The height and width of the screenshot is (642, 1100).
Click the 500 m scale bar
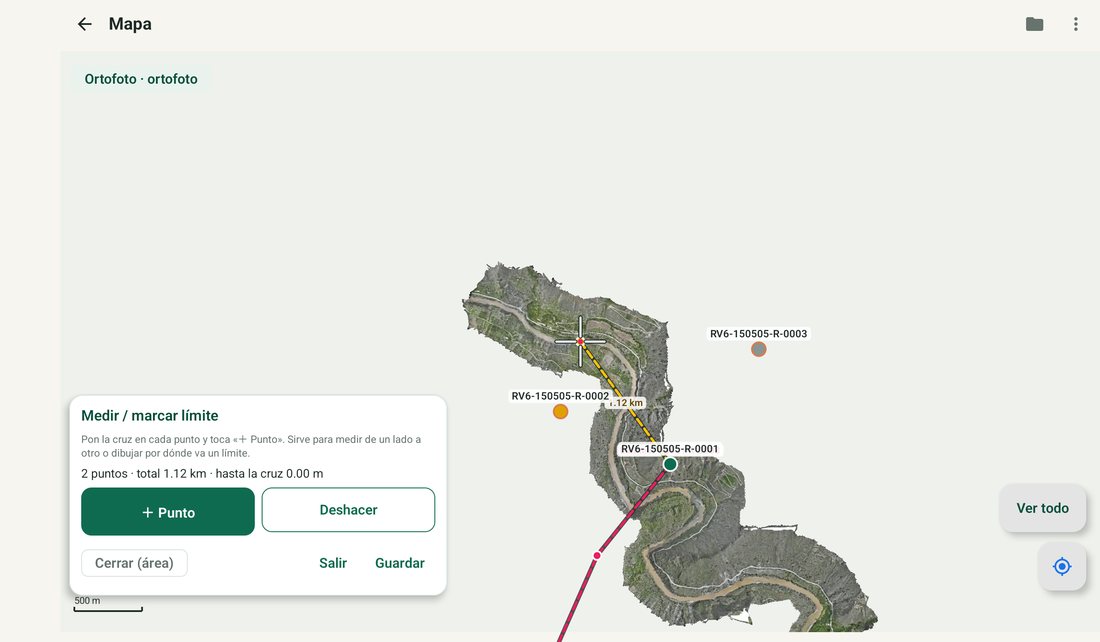[108, 604]
